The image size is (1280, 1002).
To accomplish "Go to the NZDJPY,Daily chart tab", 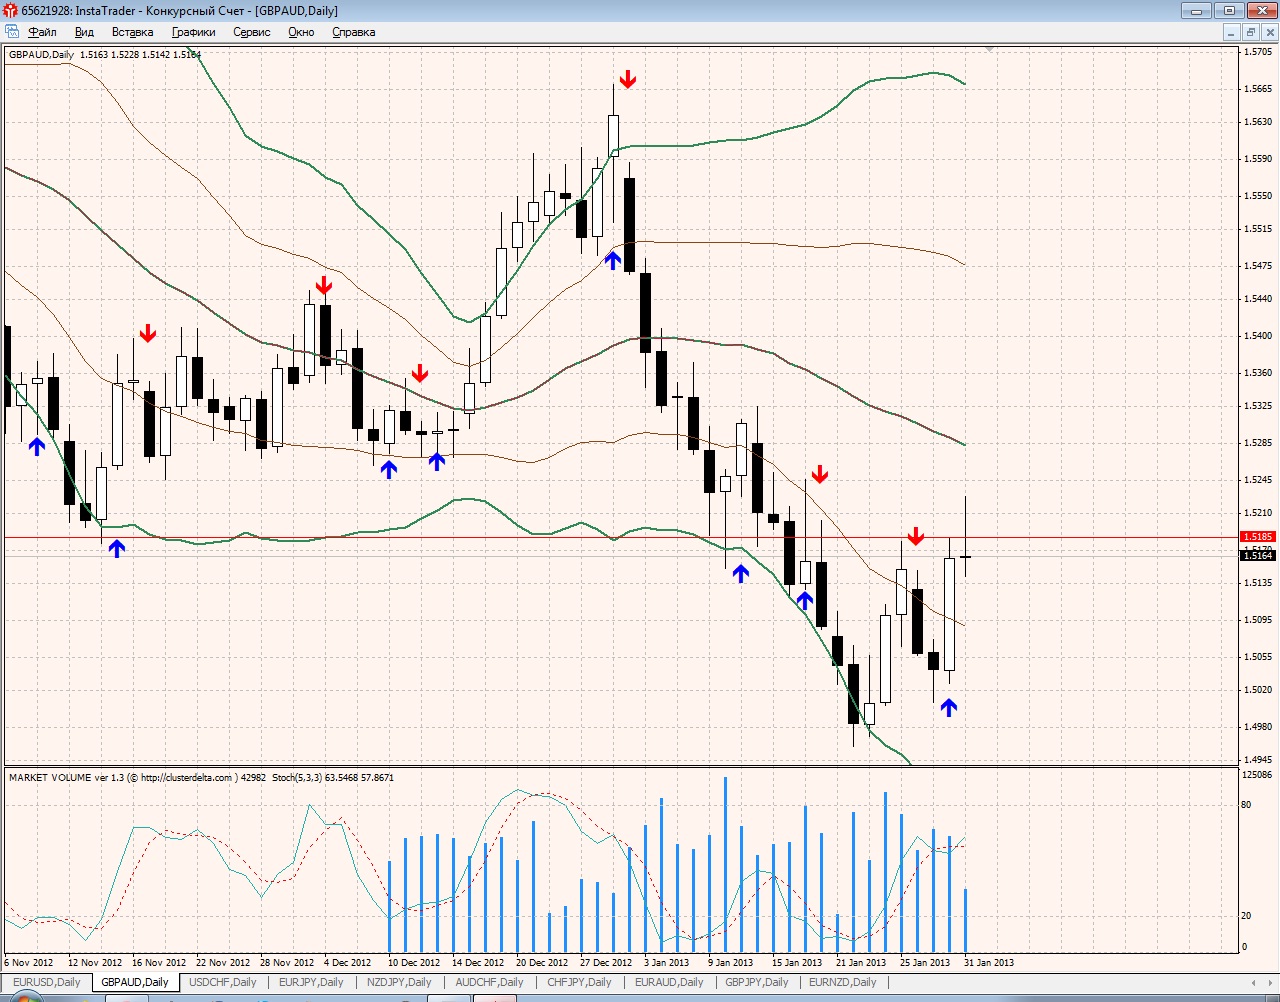I will click(399, 982).
